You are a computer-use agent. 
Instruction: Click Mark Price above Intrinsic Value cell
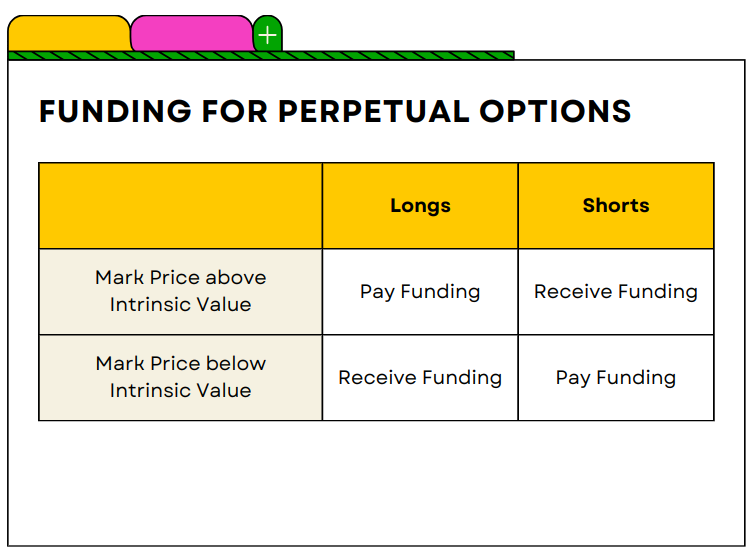180,292
